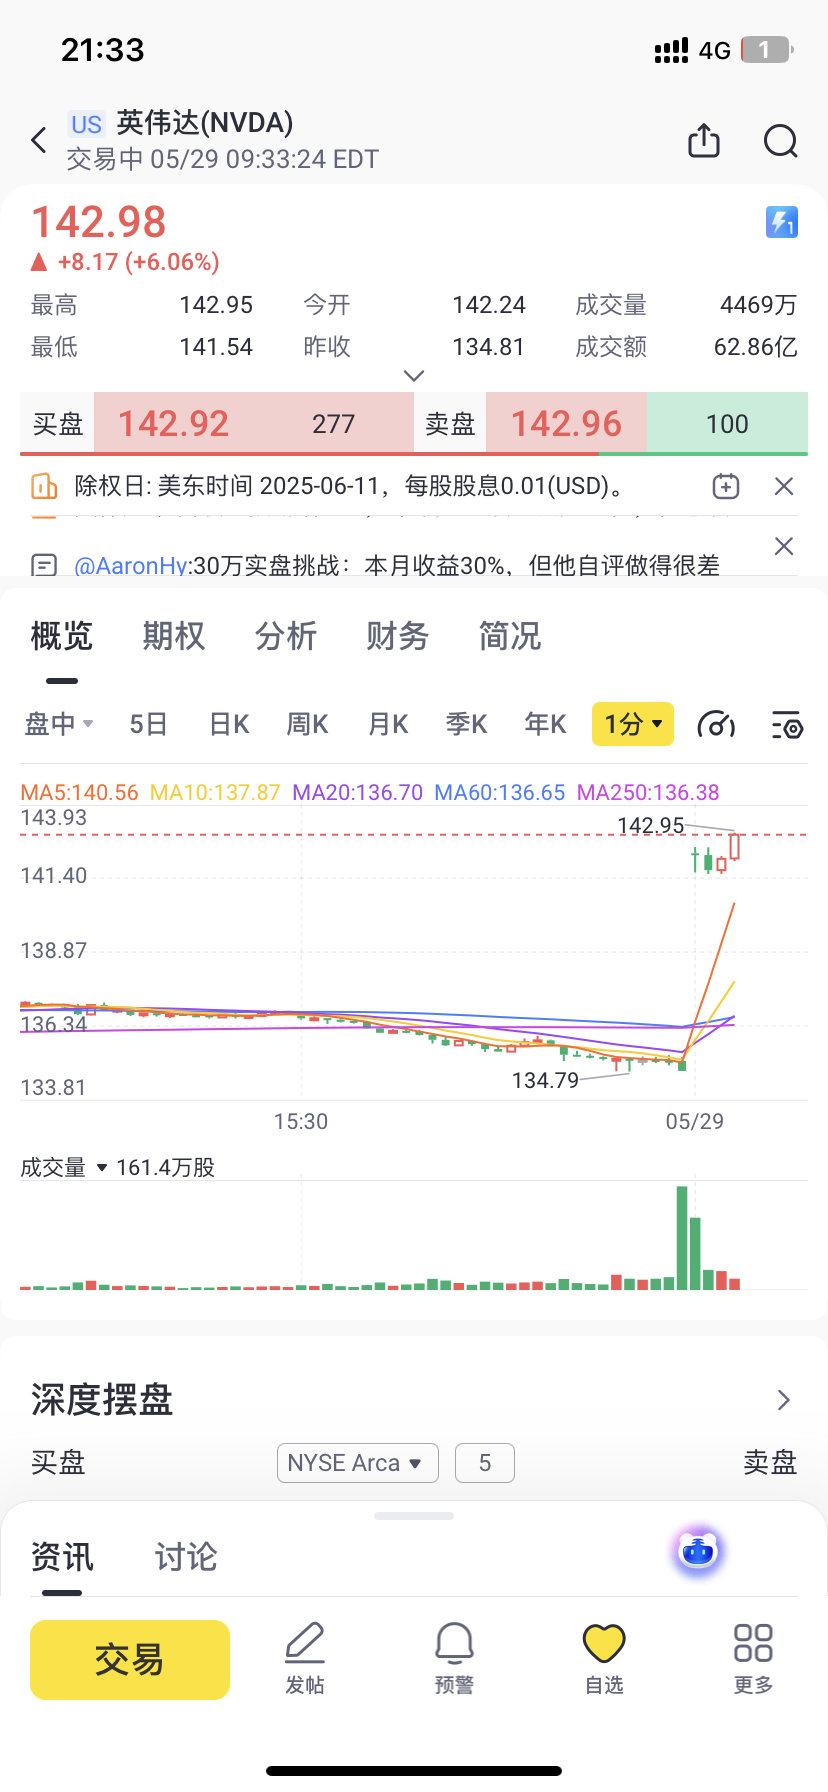Toggle 自选 favorite heart icon
Screen dimensions: 828x1792
click(604, 1658)
